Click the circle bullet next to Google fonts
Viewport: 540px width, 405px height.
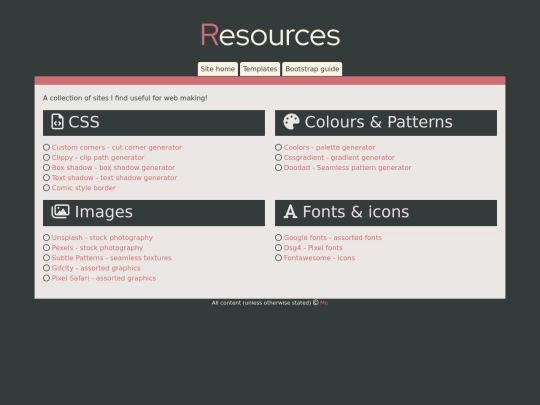tap(279, 238)
